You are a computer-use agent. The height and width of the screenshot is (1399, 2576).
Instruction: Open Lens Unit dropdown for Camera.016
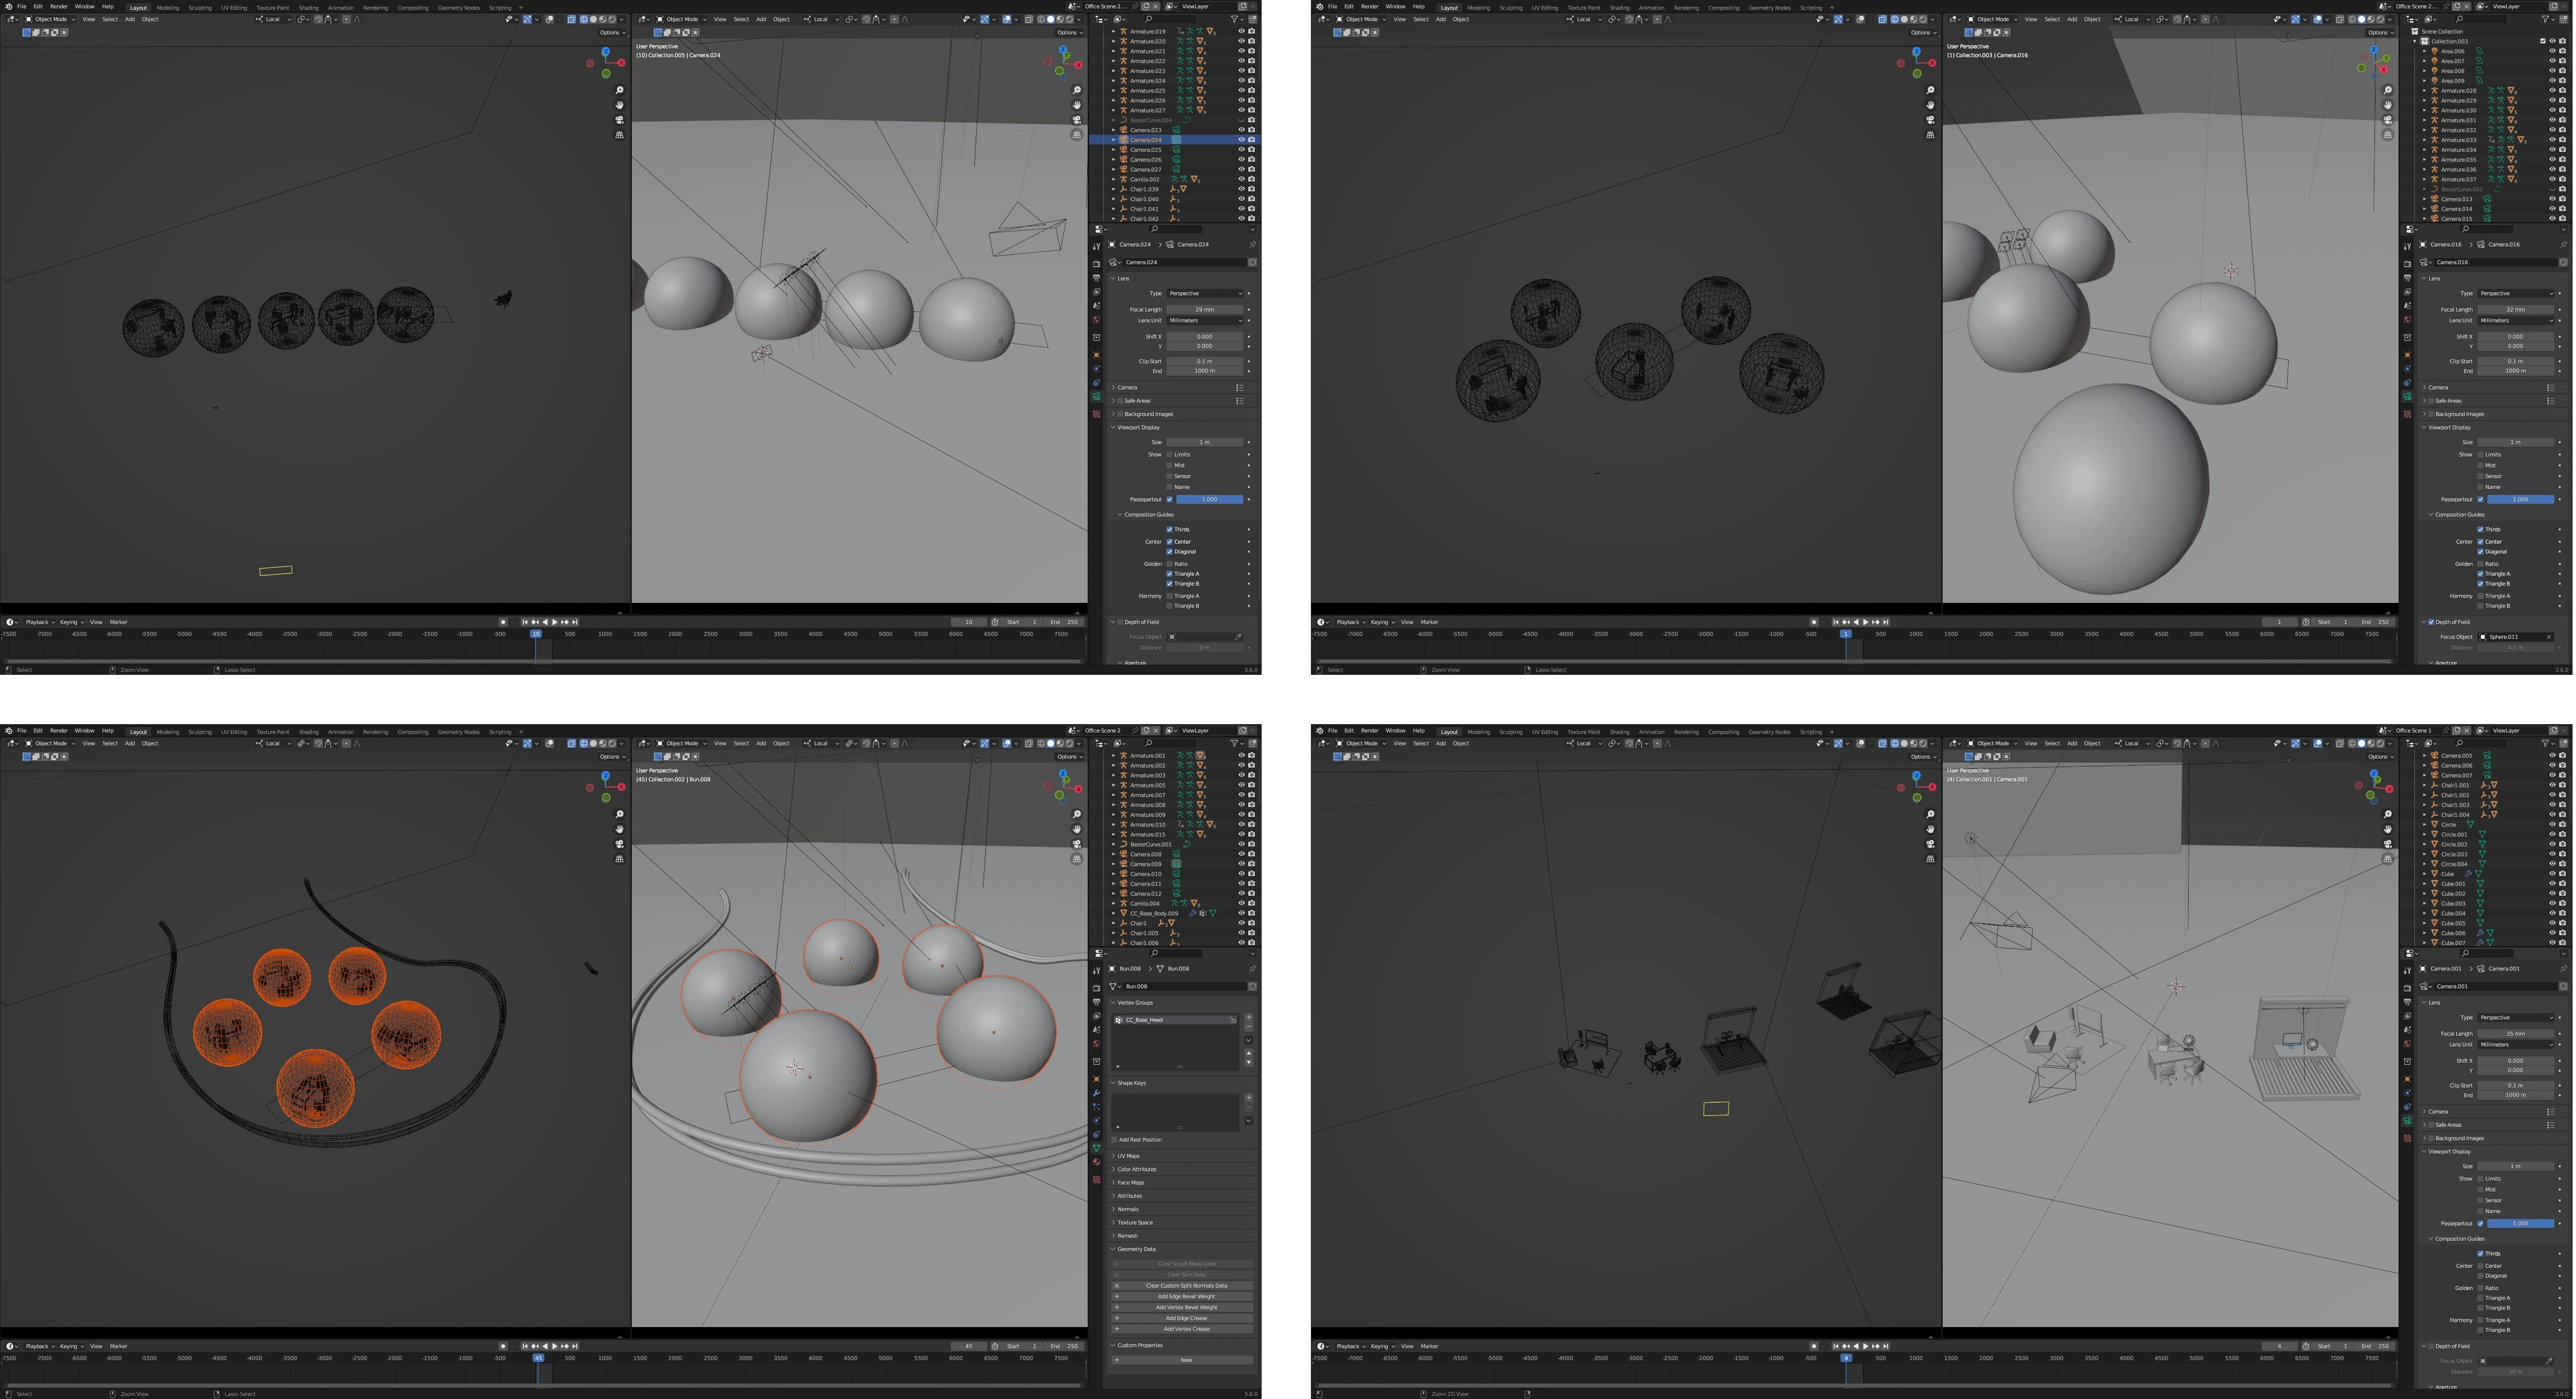pyautogui.click(x=2516, y=320)
